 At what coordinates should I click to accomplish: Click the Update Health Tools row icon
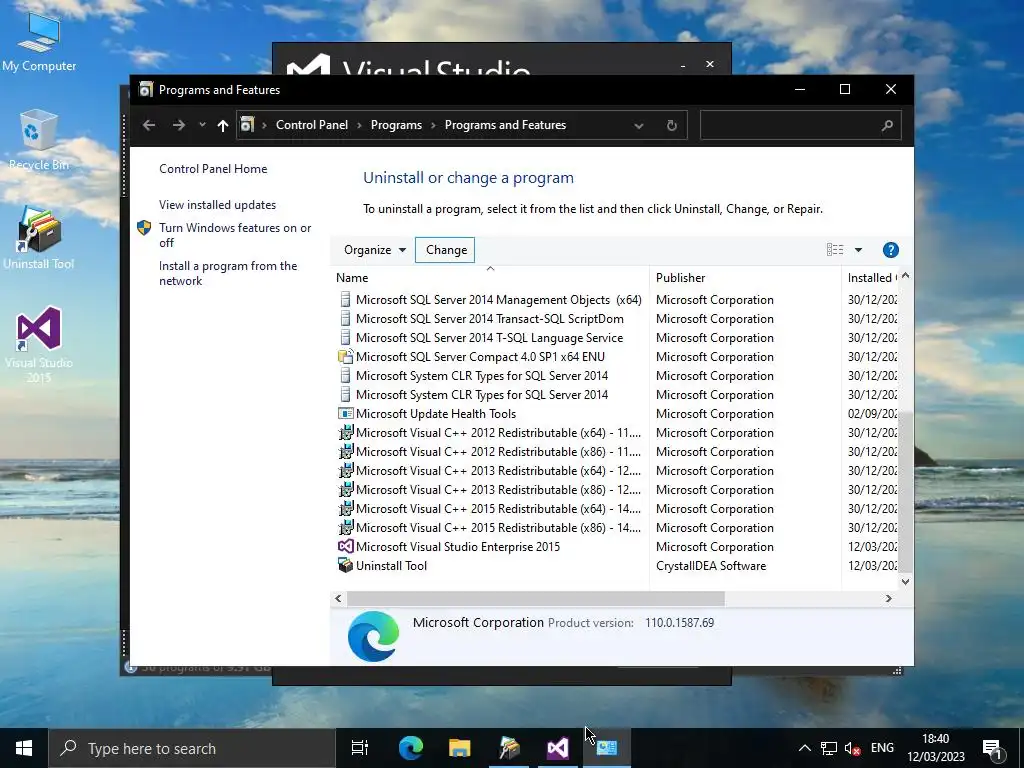coord(345,413)
